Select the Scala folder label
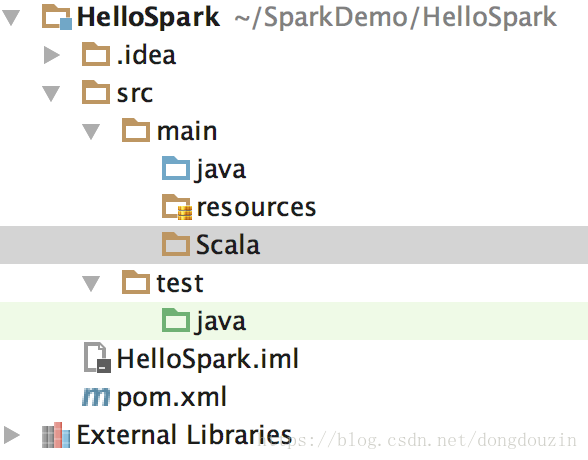The width and height of the screenshot is (588, 460). pyautogui.click(x=228, y=245)
